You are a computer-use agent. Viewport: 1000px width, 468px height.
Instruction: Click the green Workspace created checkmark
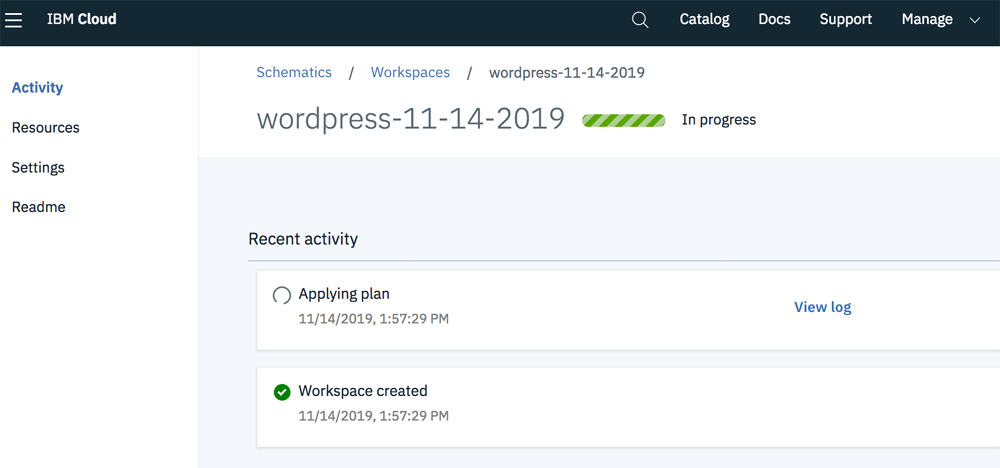point(281,392)
